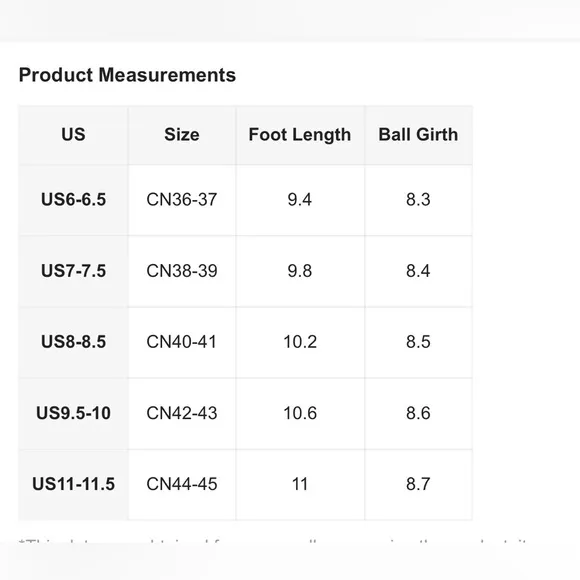
Task: Select the Size column header
Action: point(182,135)
